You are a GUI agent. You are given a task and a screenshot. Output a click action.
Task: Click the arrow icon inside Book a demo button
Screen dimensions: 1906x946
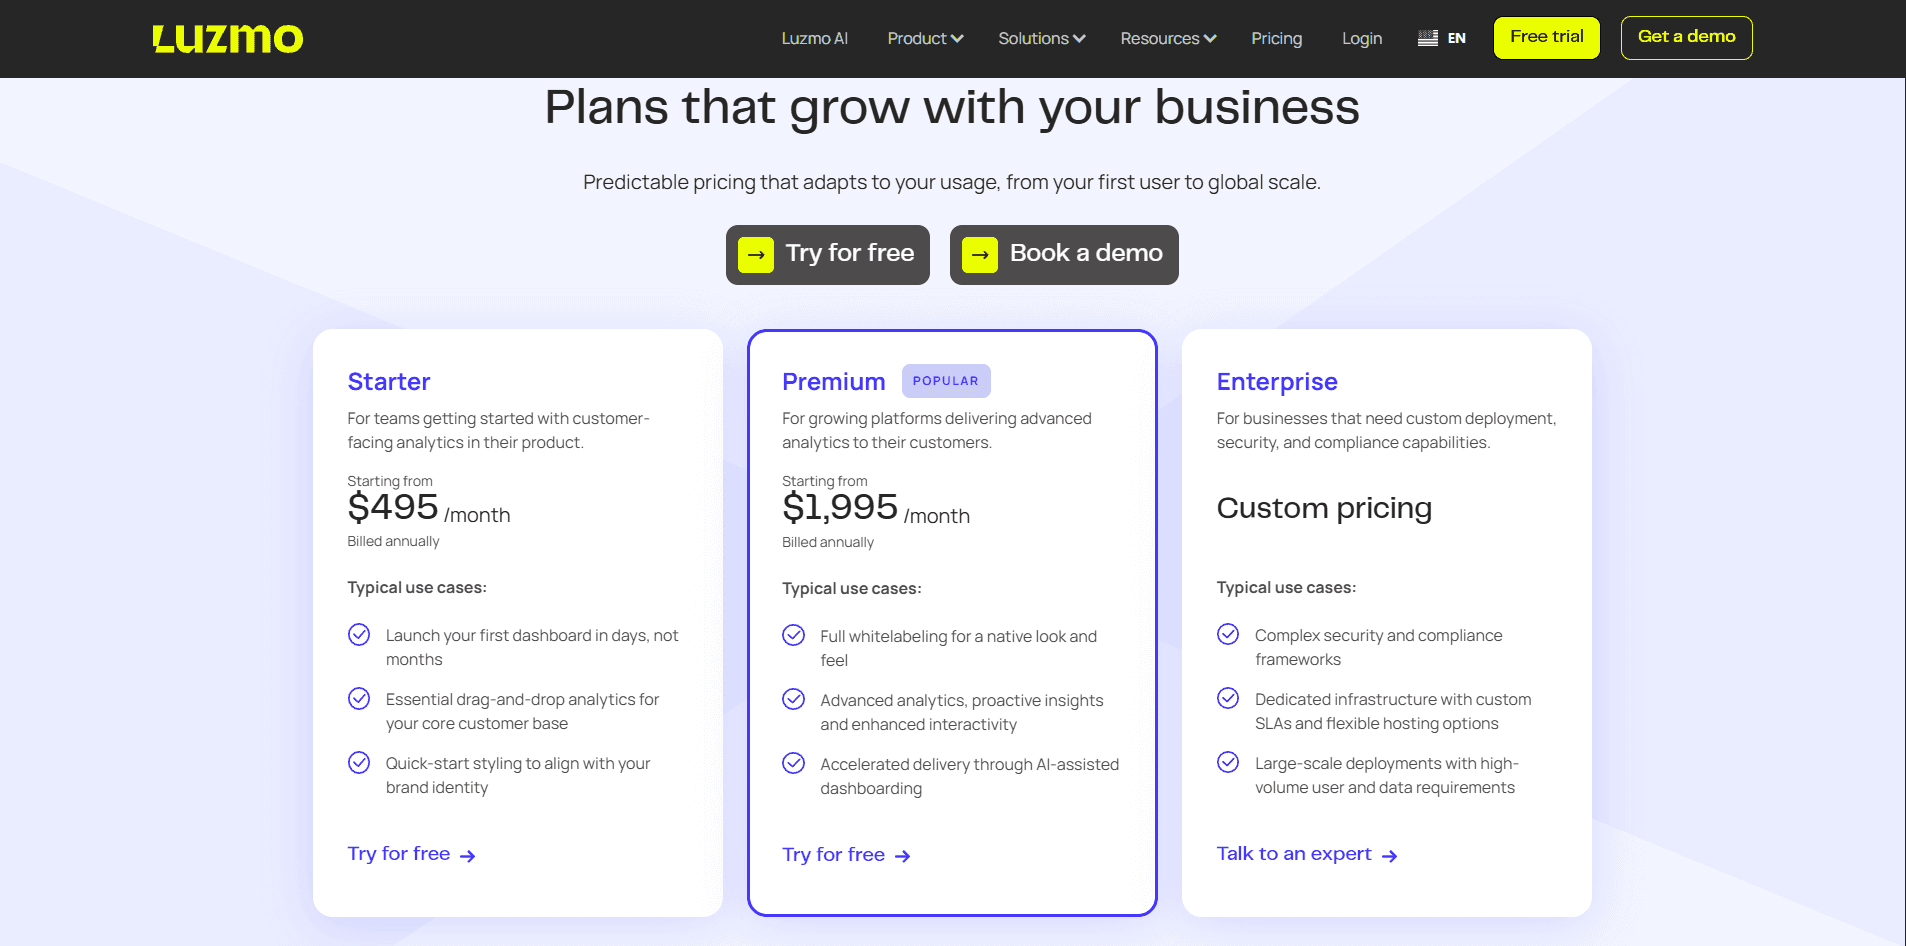tap(979, 255)
